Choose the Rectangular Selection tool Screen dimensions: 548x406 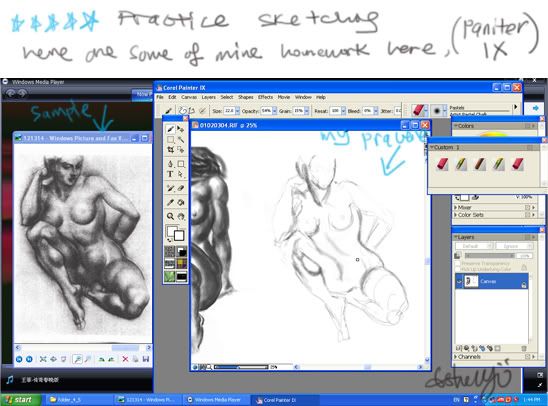tap(171, 140)
